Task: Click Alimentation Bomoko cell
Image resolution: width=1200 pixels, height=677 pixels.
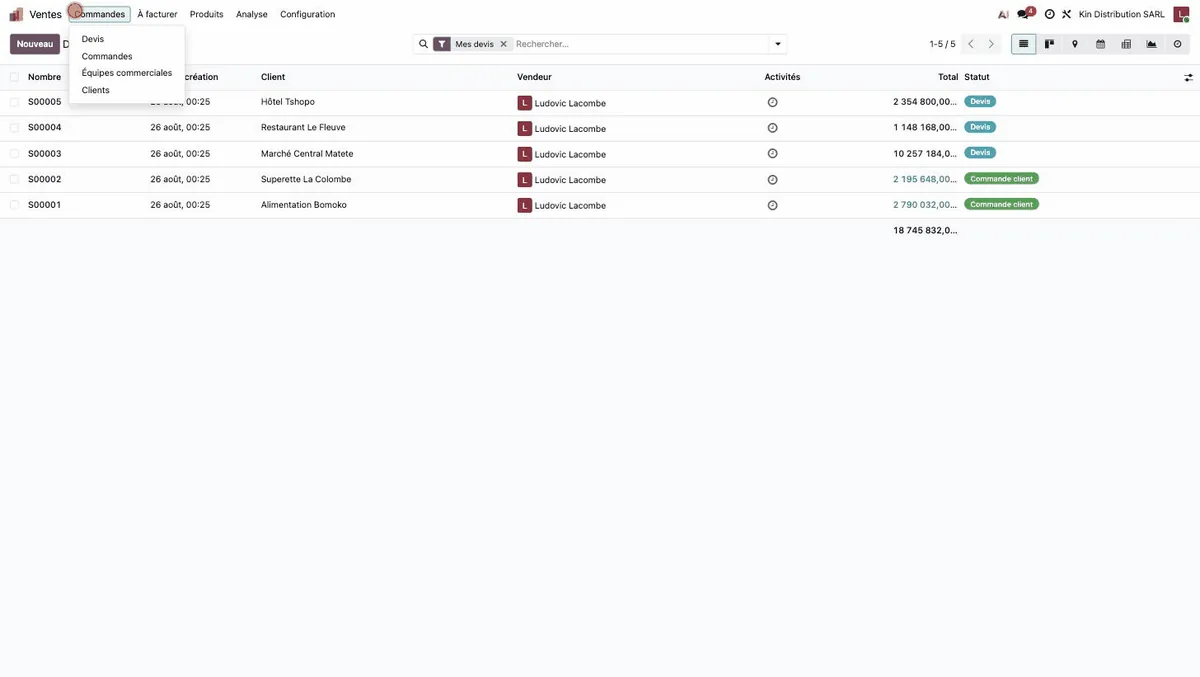Action: (304, 205)
